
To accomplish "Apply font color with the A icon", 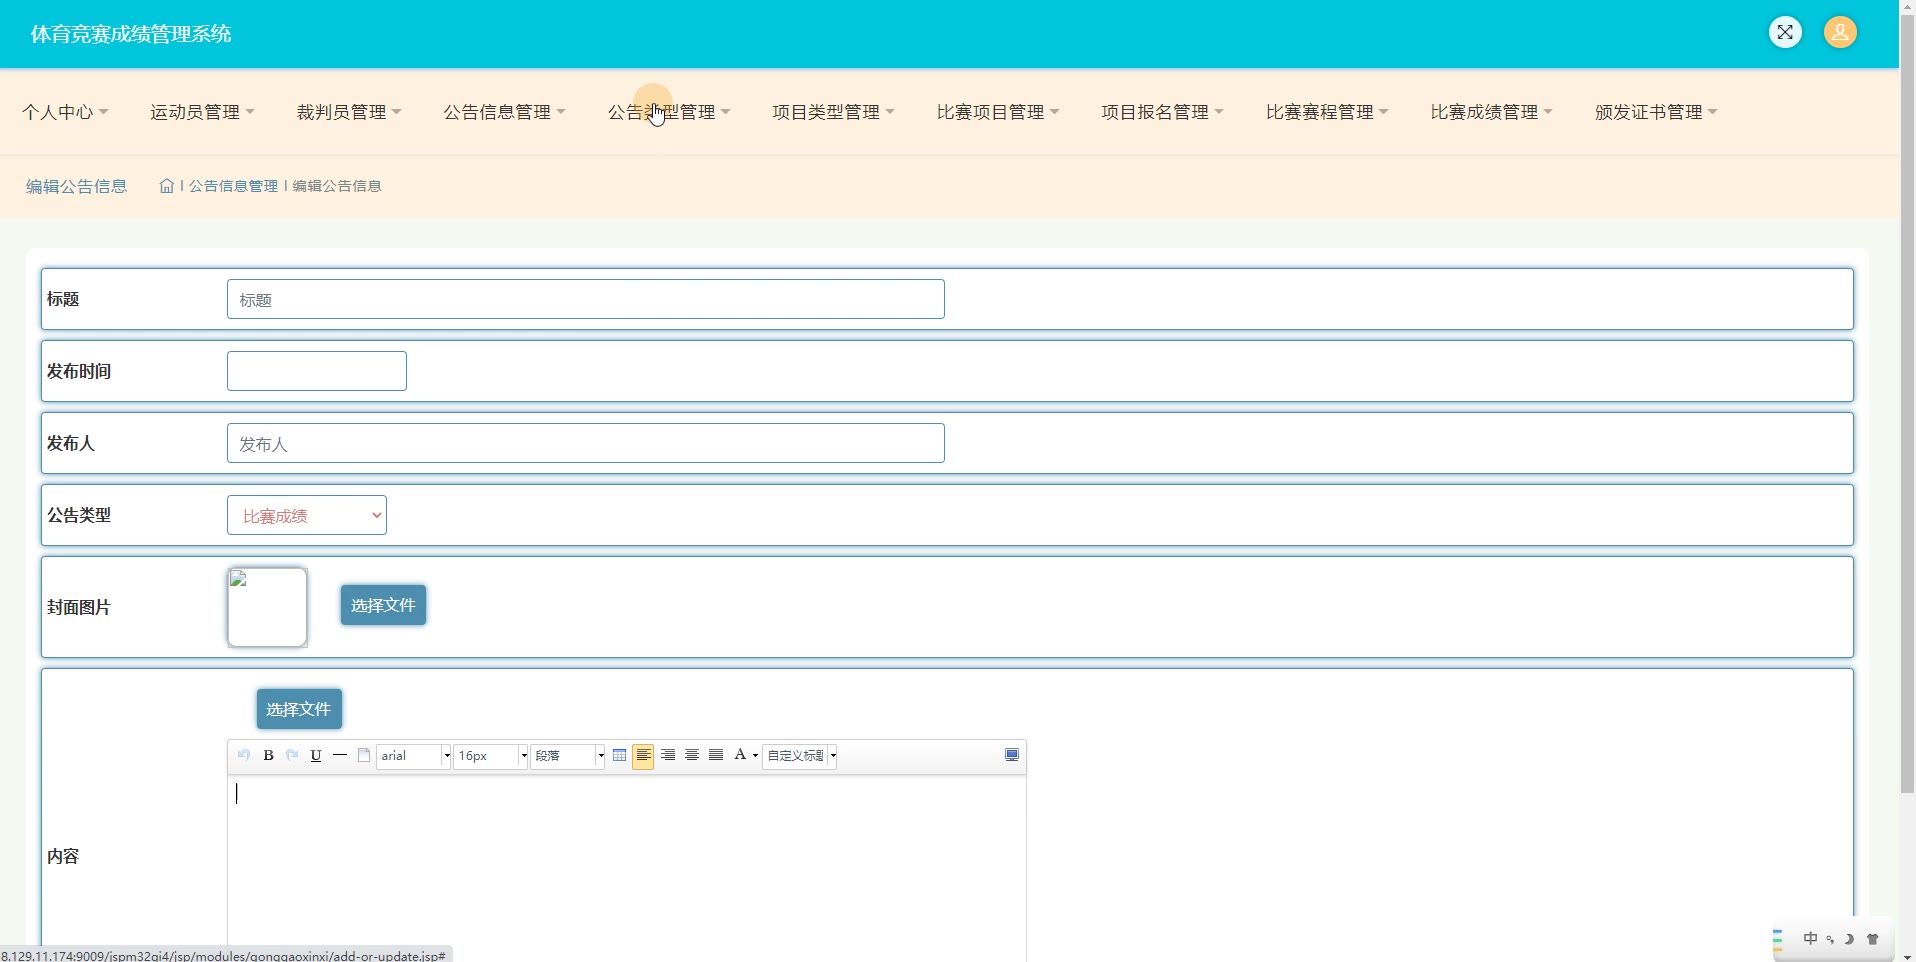I will (740, 755).
